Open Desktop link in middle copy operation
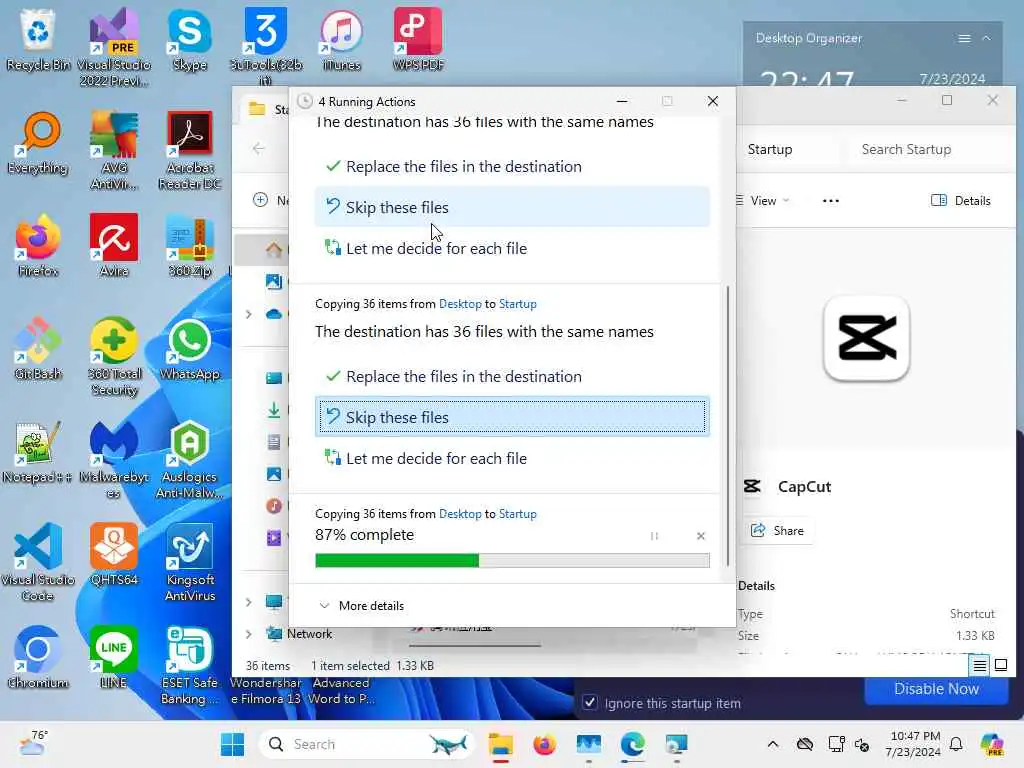Screen dimensions: 1024x768 460,304
